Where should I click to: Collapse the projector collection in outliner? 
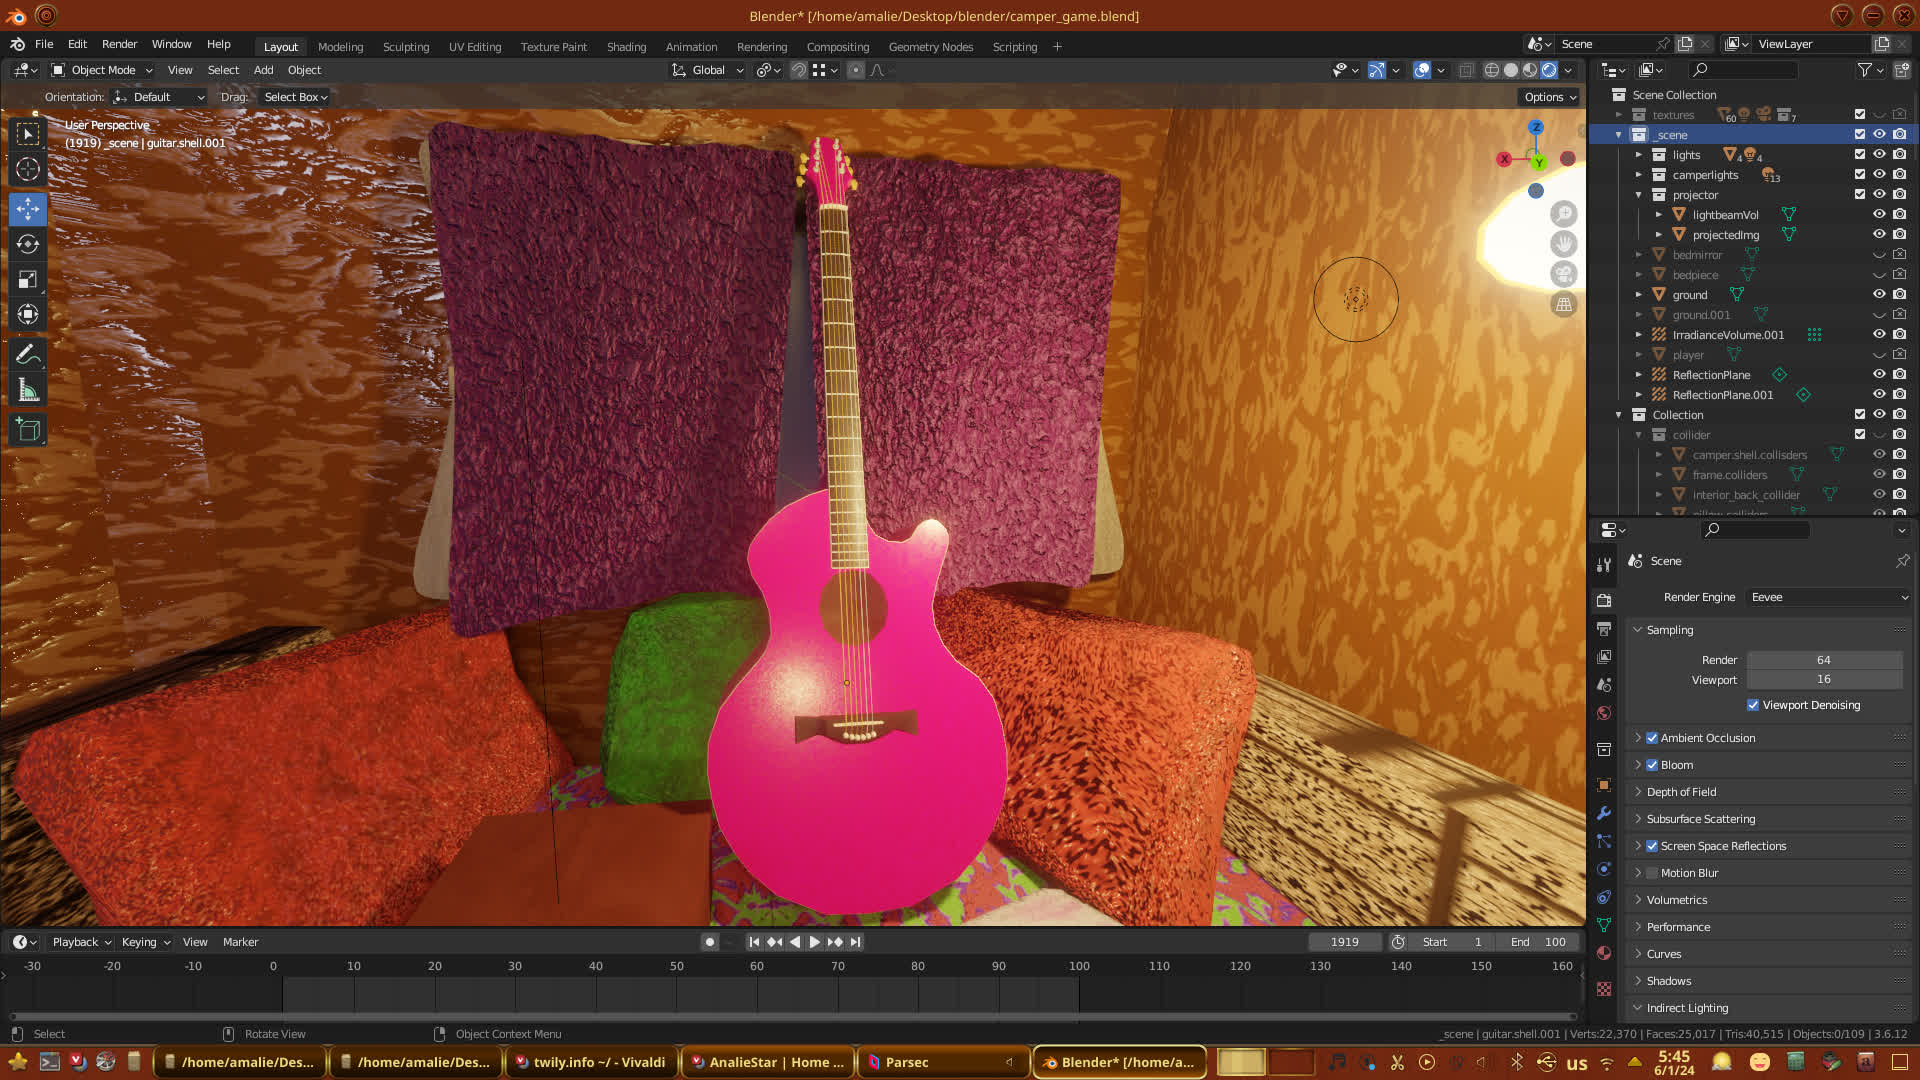click(x=1638, y=195)
